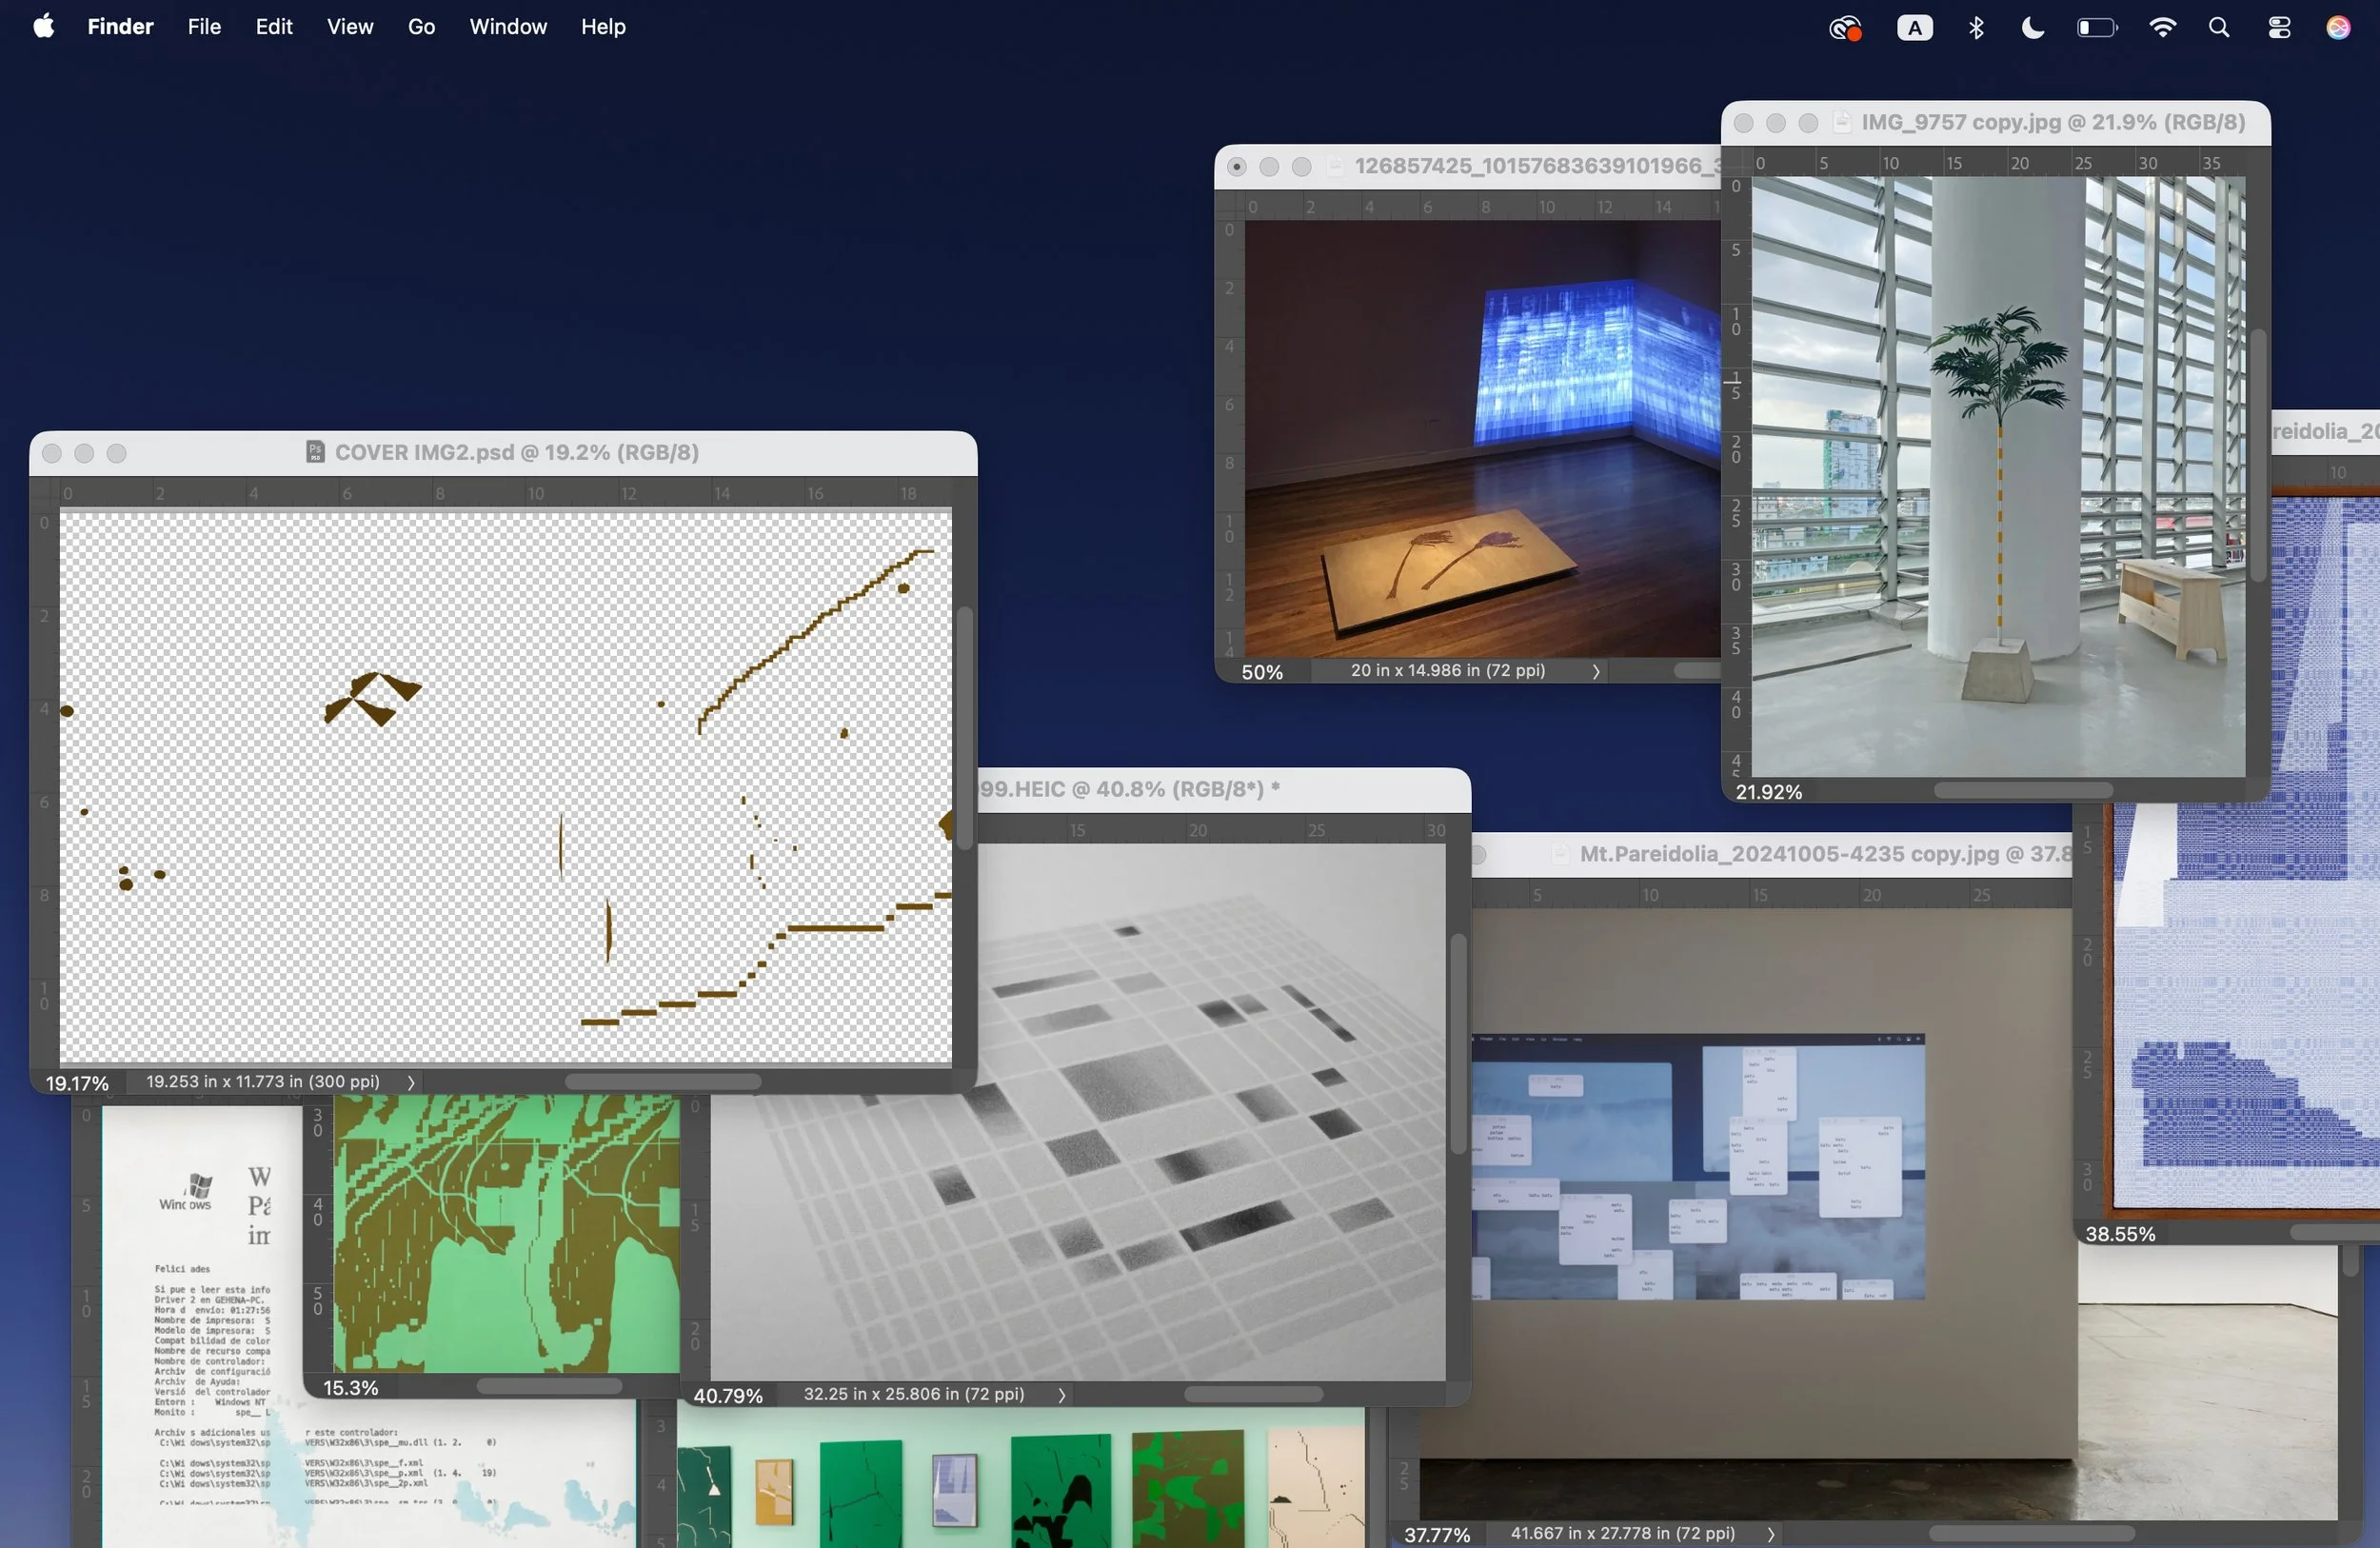
Task: Click the Wi-Fi status icon
Action: point(2161,28)
